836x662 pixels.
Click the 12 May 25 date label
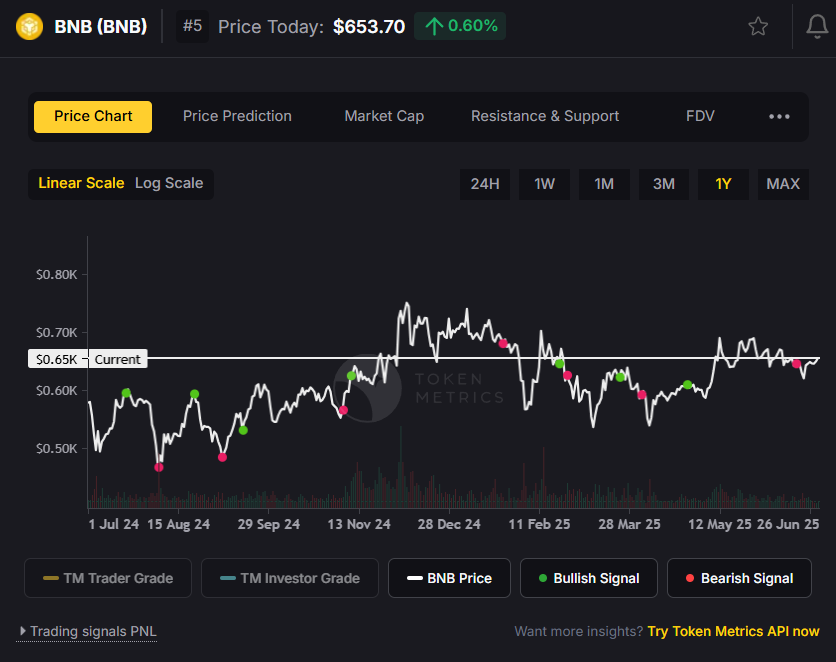719,524
